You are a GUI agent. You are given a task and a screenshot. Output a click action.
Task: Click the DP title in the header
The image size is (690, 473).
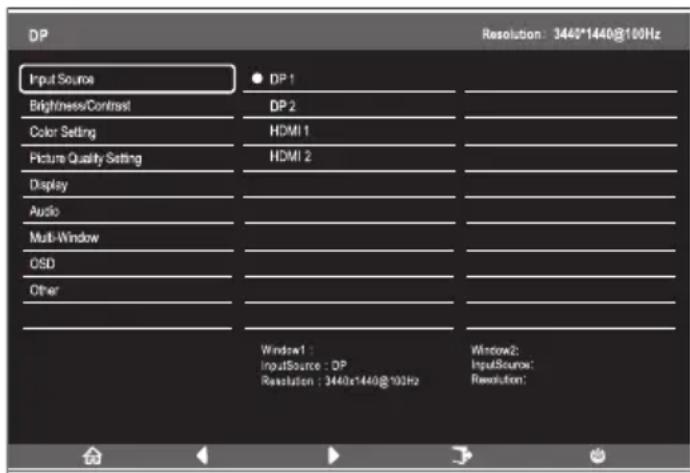click(38, 35)
